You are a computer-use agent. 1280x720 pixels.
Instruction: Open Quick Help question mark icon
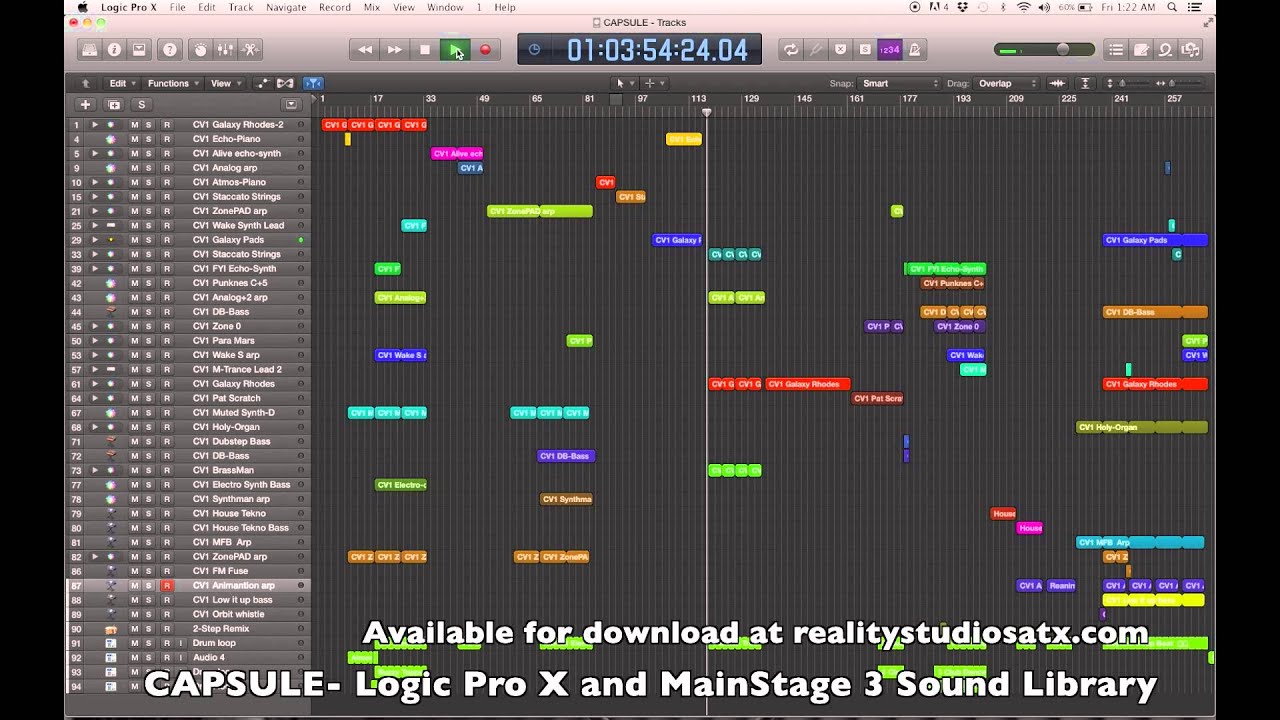[170, 49]
